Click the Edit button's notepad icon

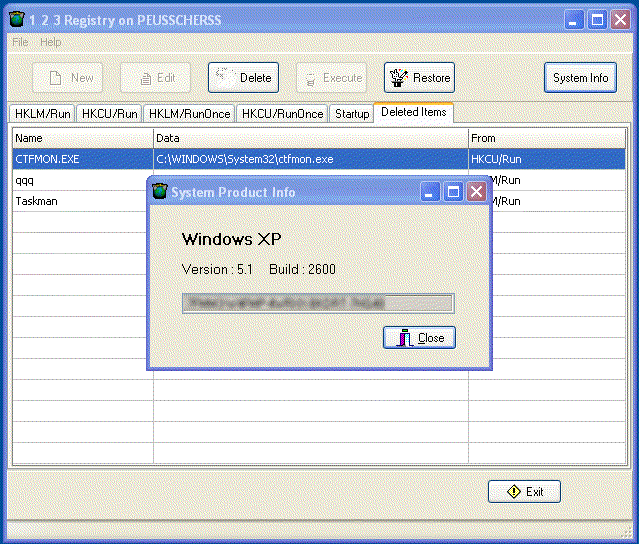[x=145, y=78]
